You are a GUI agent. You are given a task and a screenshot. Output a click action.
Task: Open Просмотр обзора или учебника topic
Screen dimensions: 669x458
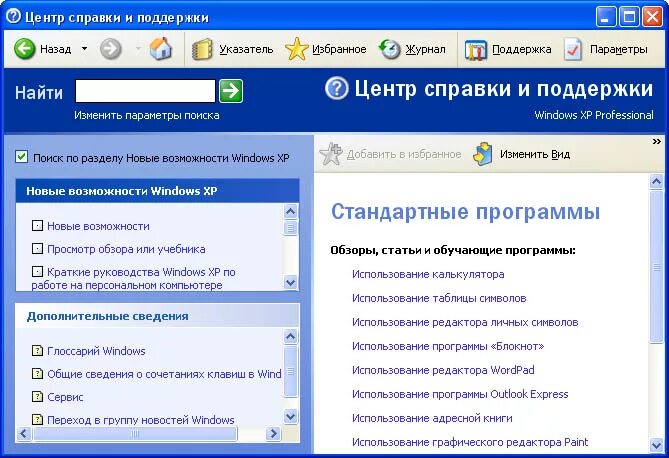(x=126, y=249)
